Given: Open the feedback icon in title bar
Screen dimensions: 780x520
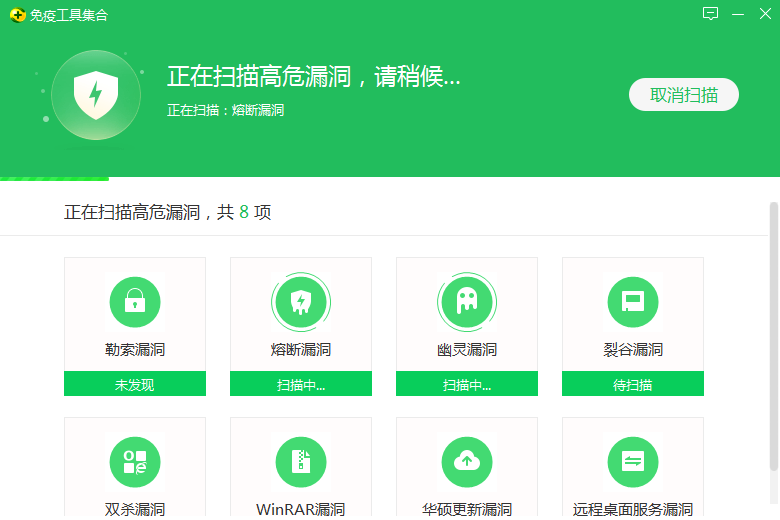Looking at the screenshot, I should (x=711, y=14).
